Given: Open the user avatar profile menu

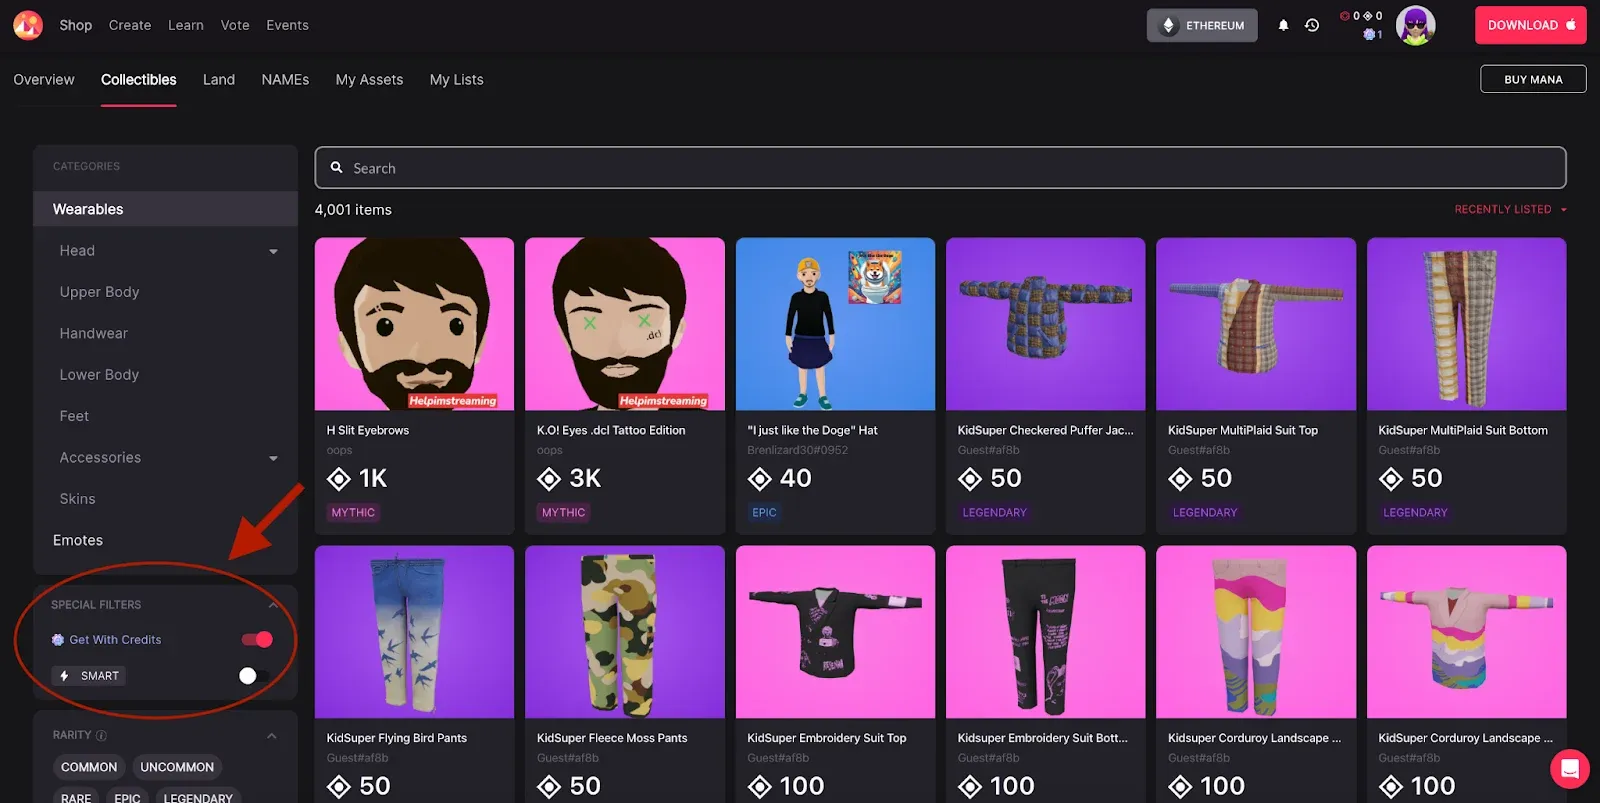Looking at the screenshot, I should click(1415, 25).
